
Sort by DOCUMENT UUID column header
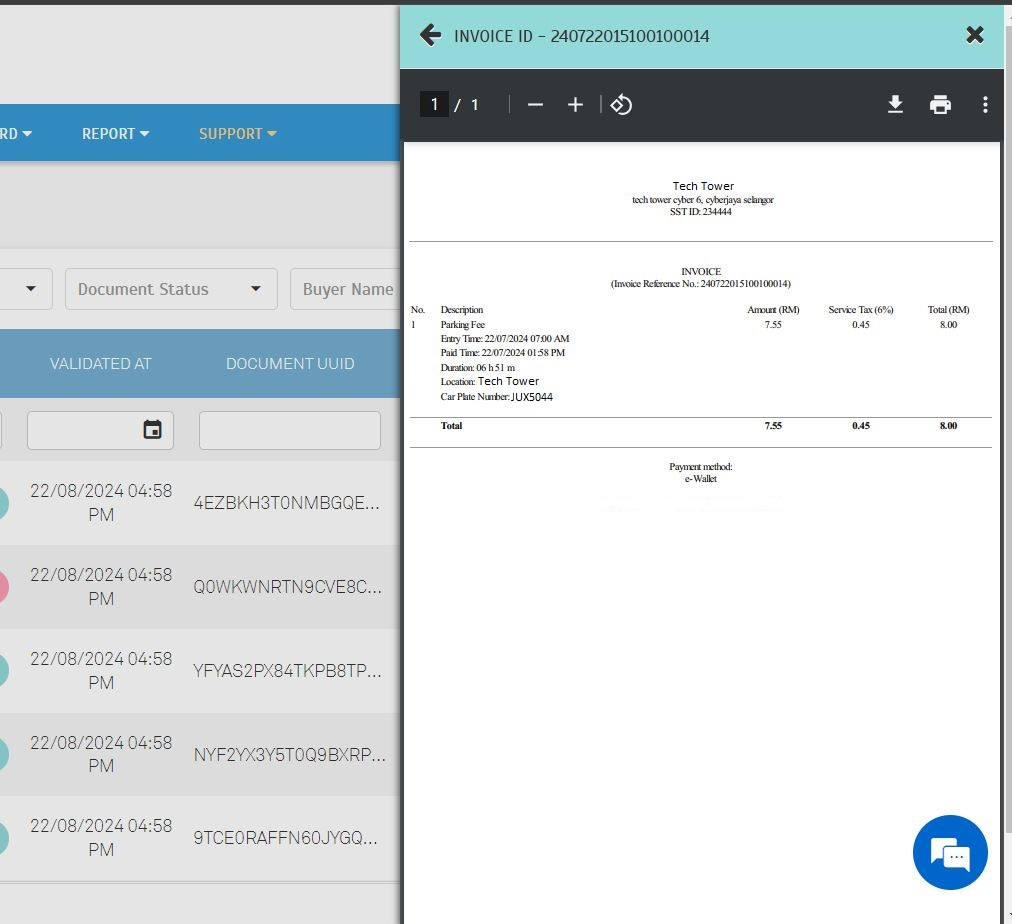290,364
